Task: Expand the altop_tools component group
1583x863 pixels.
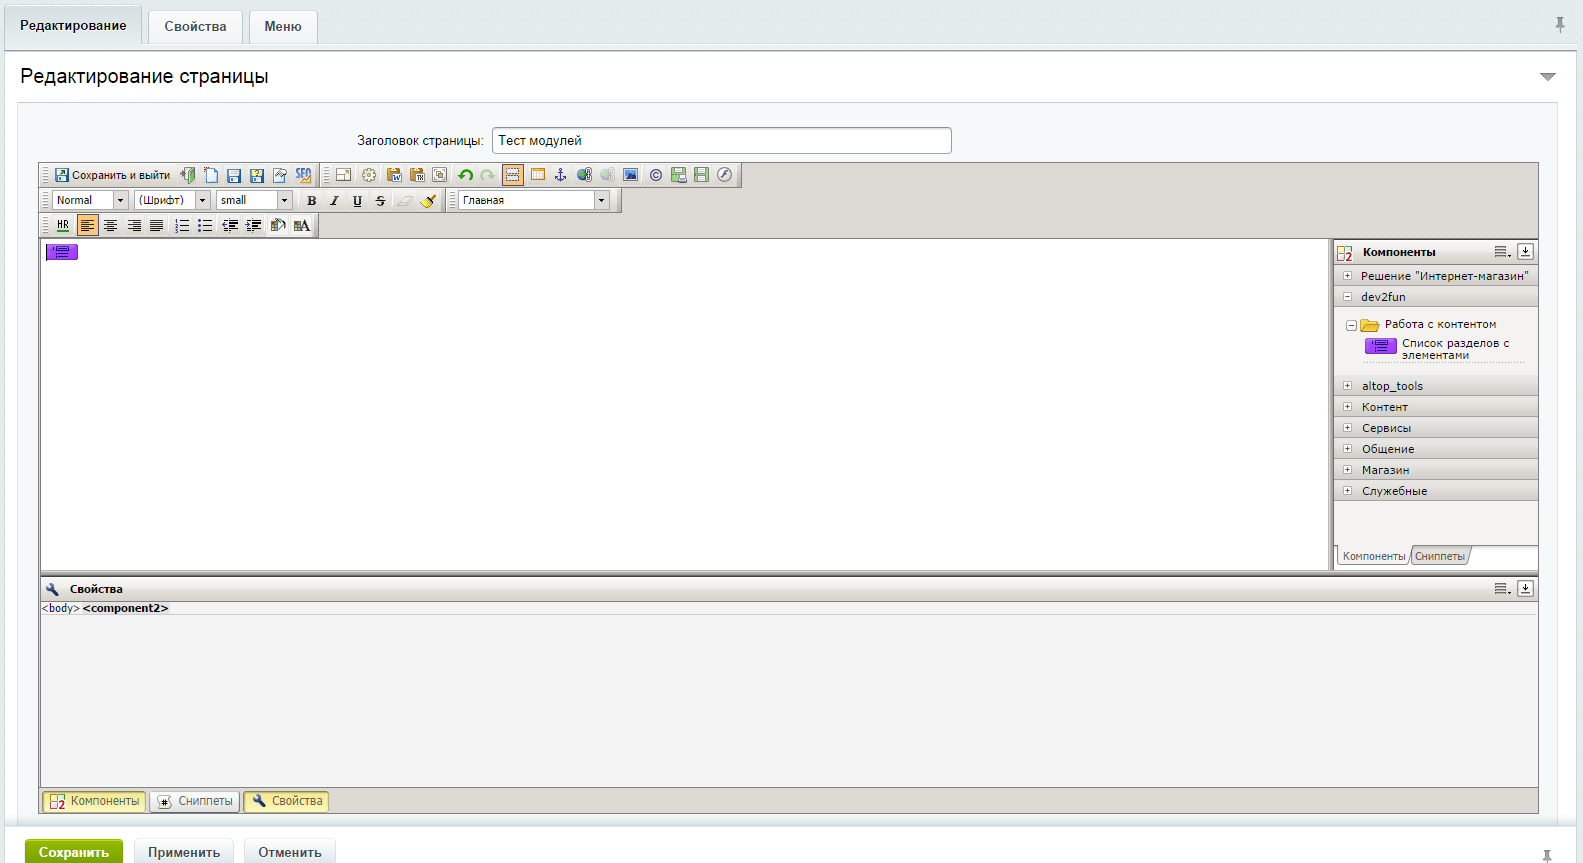Action: point(1347,386)
